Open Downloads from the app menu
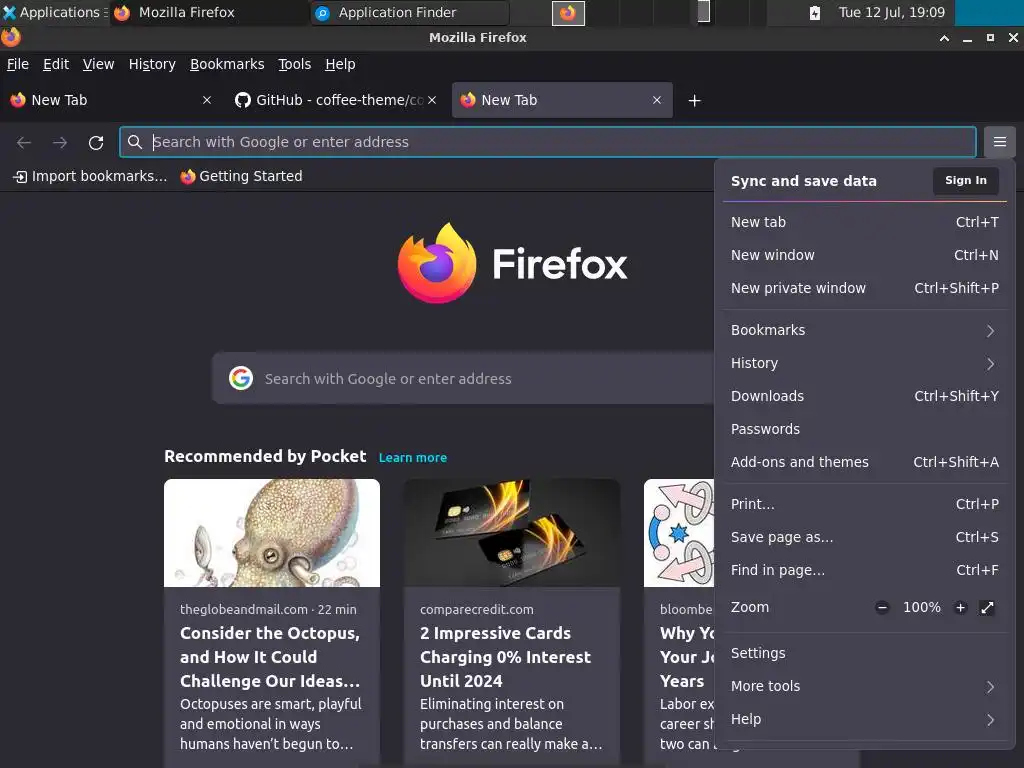Viewport: 1024px width, 768px height. pos(865,396)
